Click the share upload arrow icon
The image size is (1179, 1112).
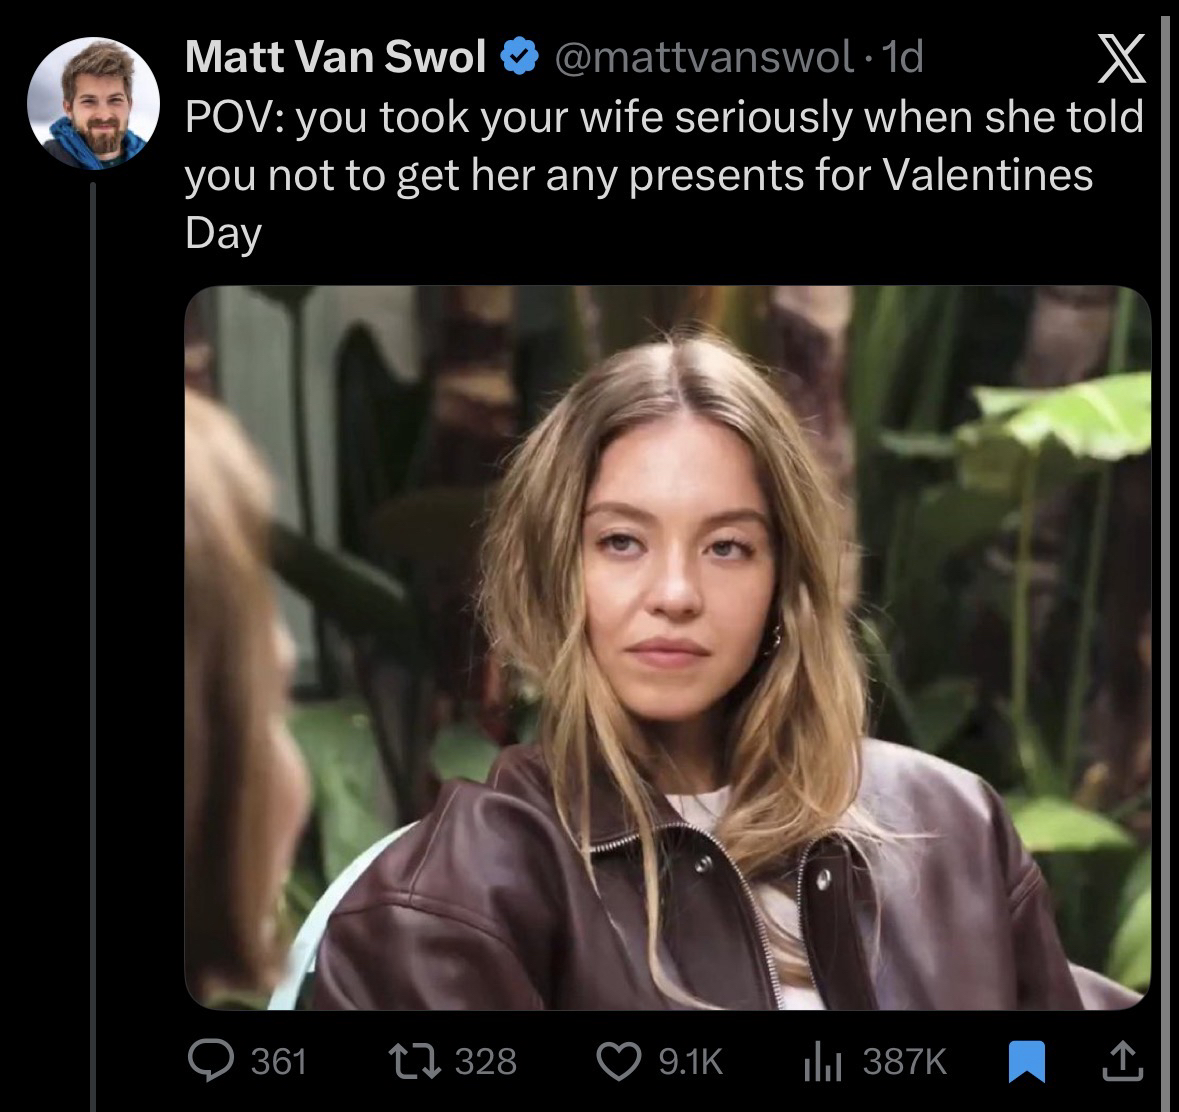click(1121, 1061)
